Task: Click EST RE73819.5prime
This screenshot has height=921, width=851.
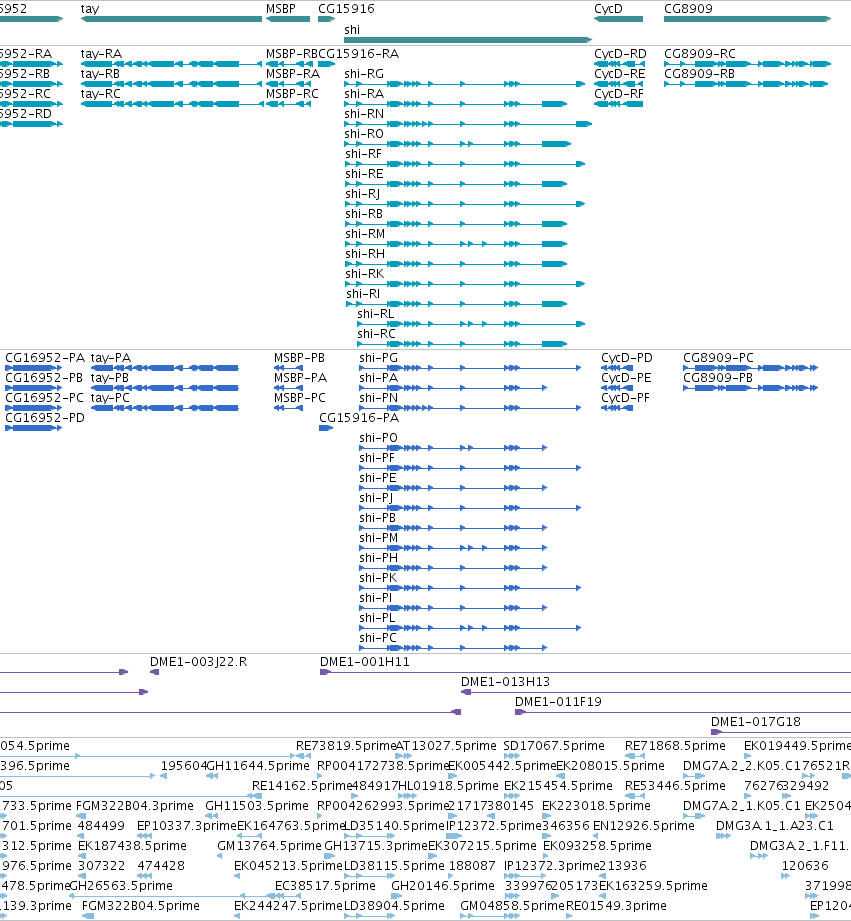Action: 345,746
